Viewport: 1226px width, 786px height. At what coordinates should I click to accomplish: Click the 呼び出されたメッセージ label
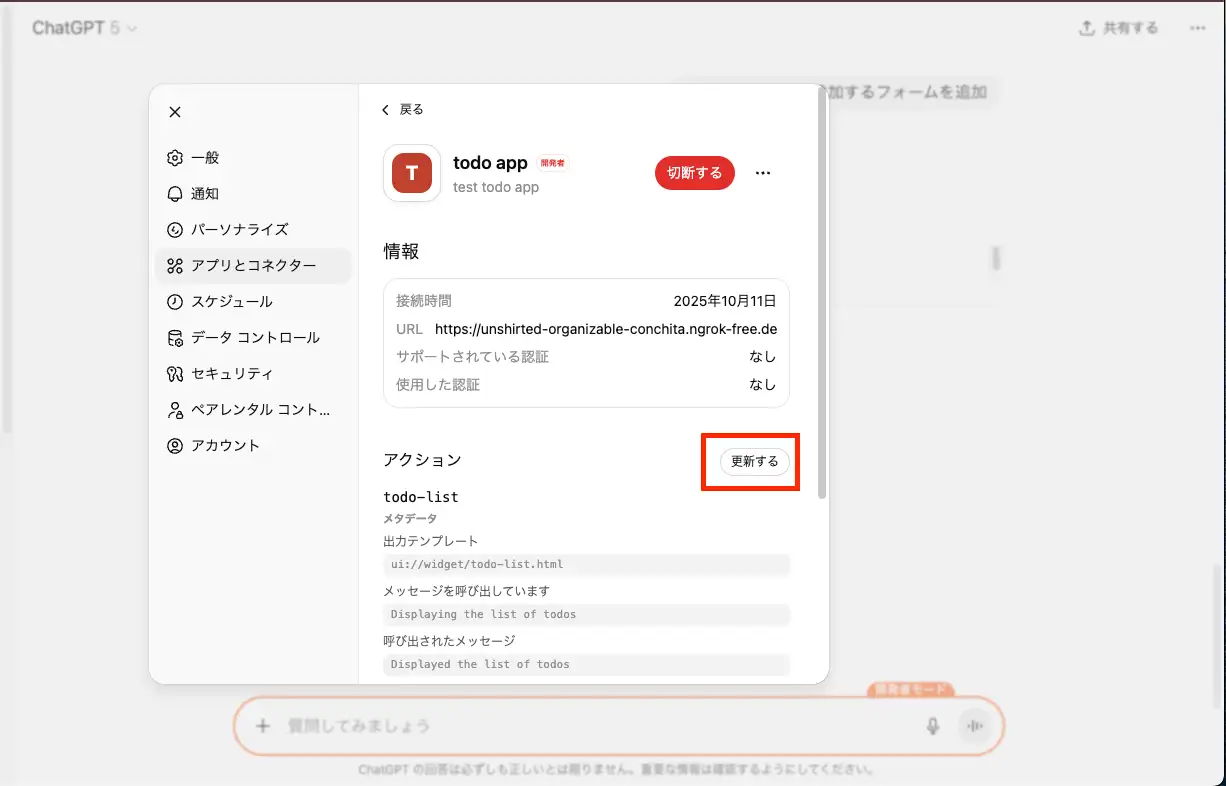(449, 641)
